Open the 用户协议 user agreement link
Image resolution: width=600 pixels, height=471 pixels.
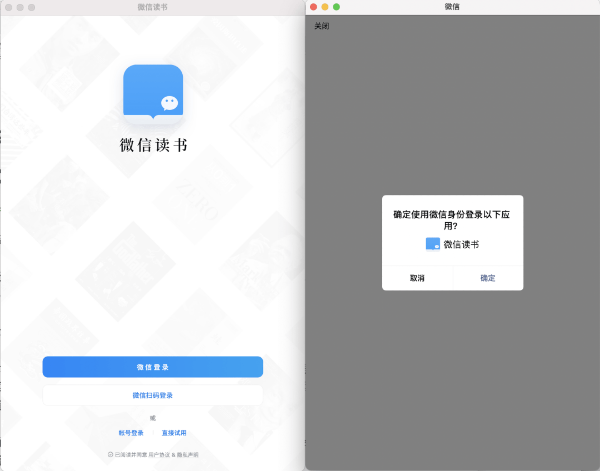point(159,455)
